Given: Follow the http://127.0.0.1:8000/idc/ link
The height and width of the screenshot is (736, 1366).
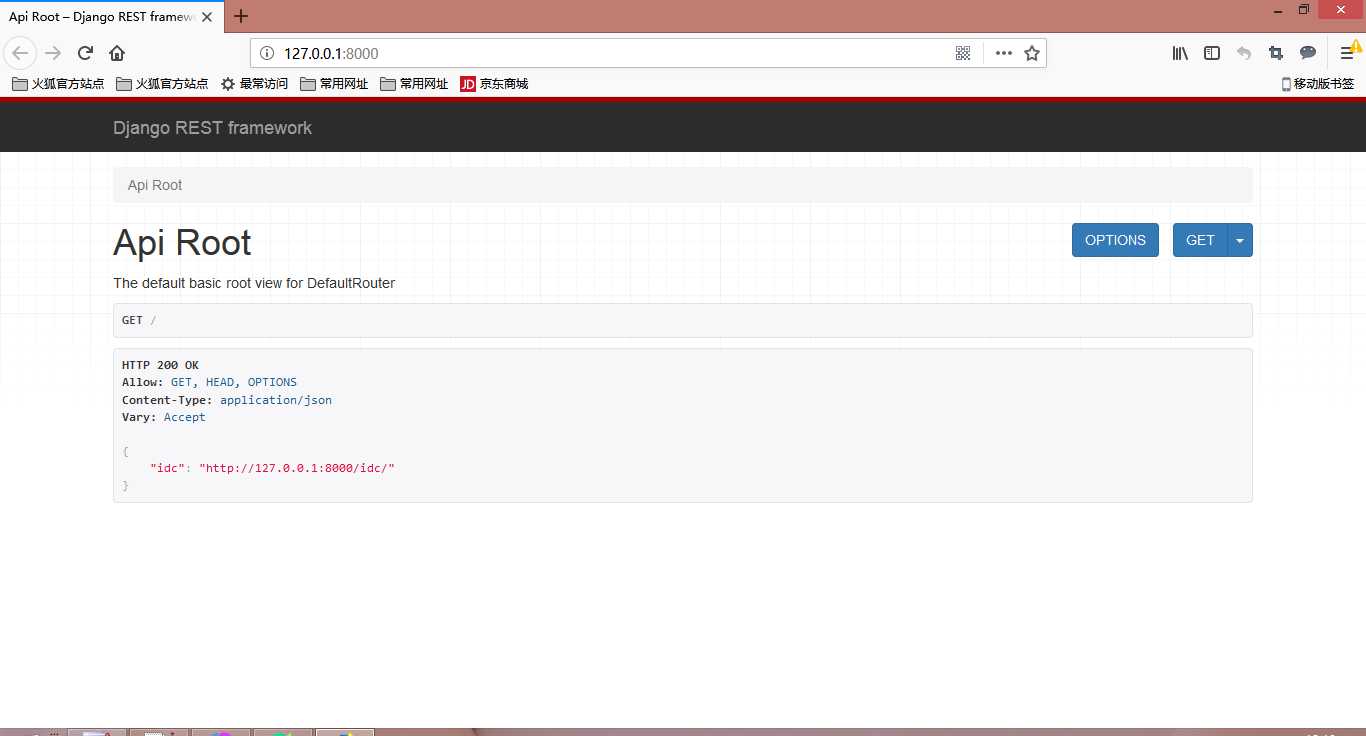Looking at the screenshot, I should 297,468.
